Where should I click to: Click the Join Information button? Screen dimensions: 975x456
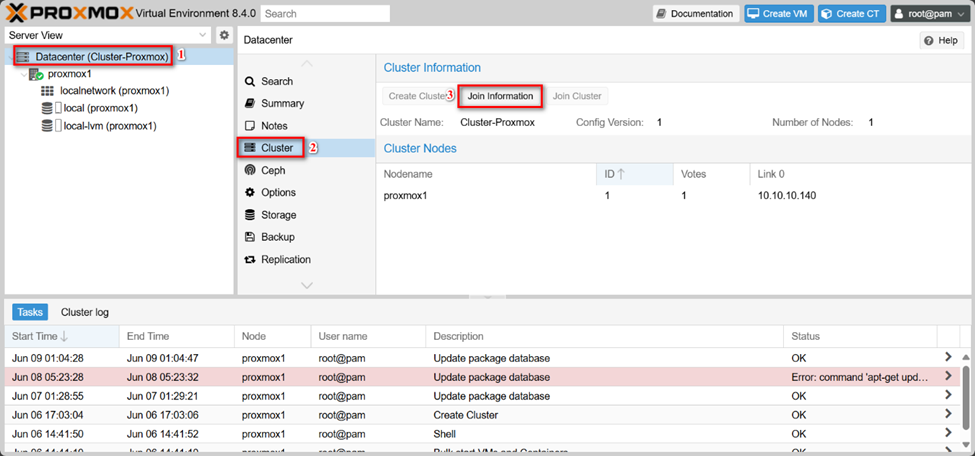tap(500, 96)
